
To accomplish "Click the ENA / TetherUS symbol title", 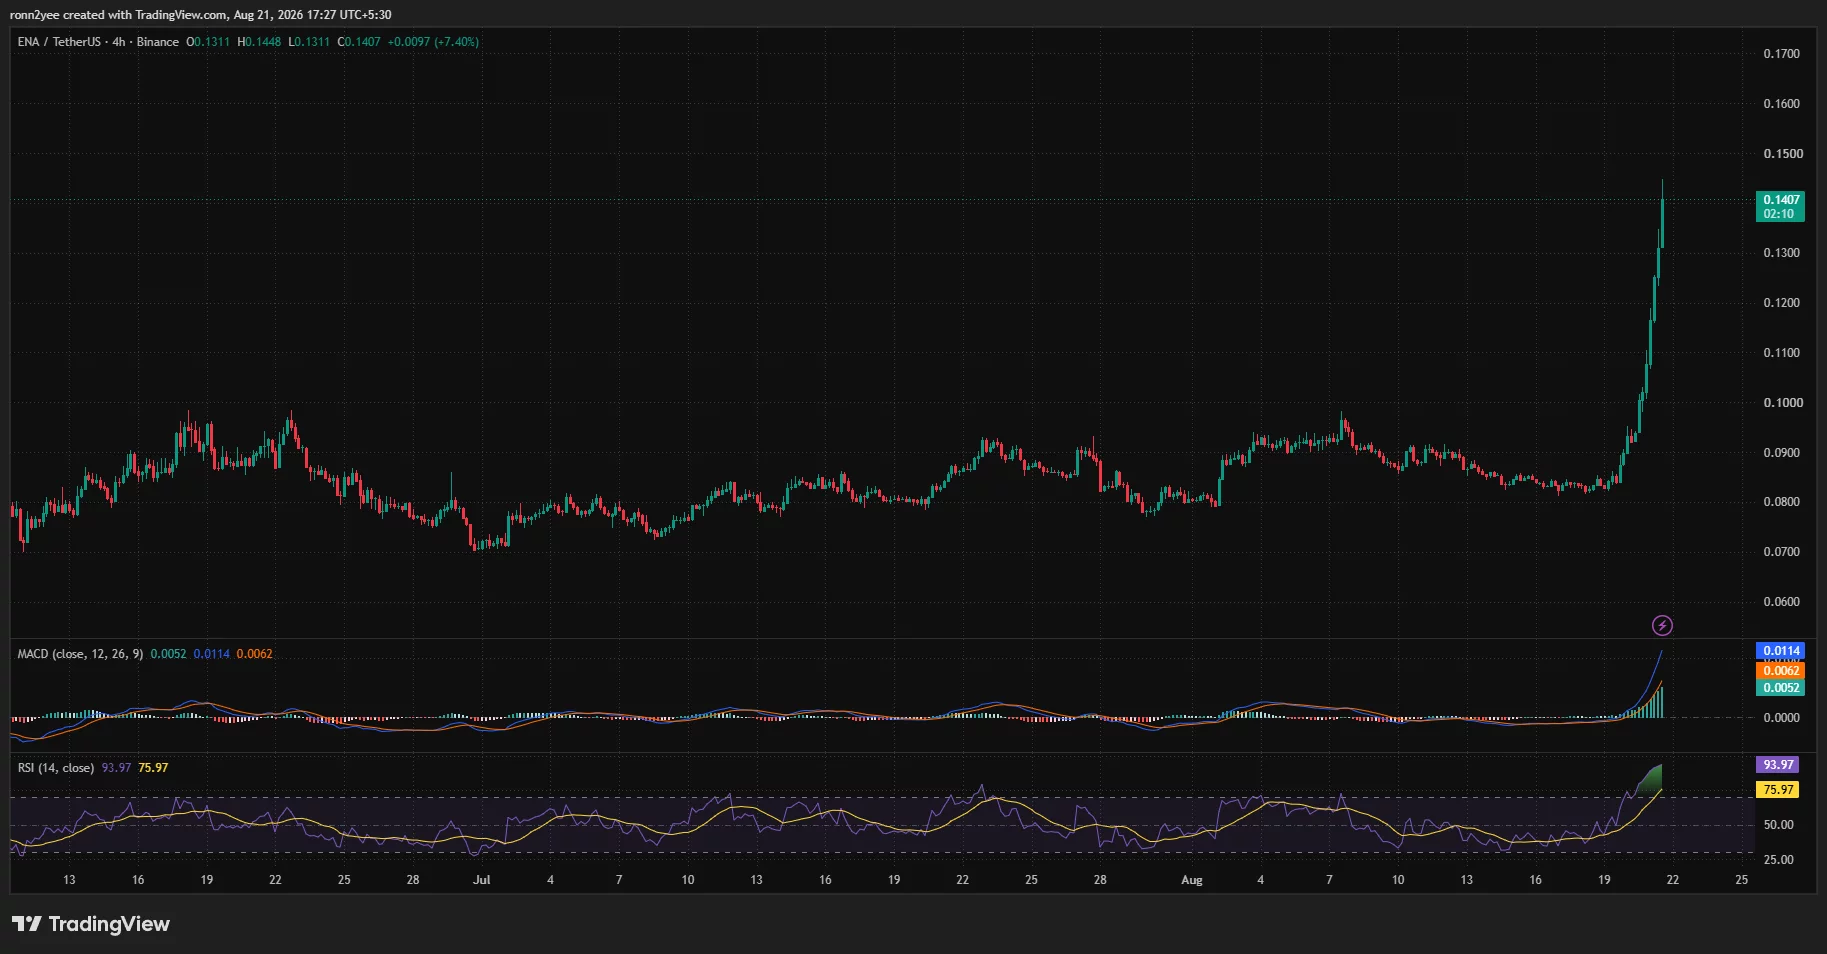I will tap(59, 42).
